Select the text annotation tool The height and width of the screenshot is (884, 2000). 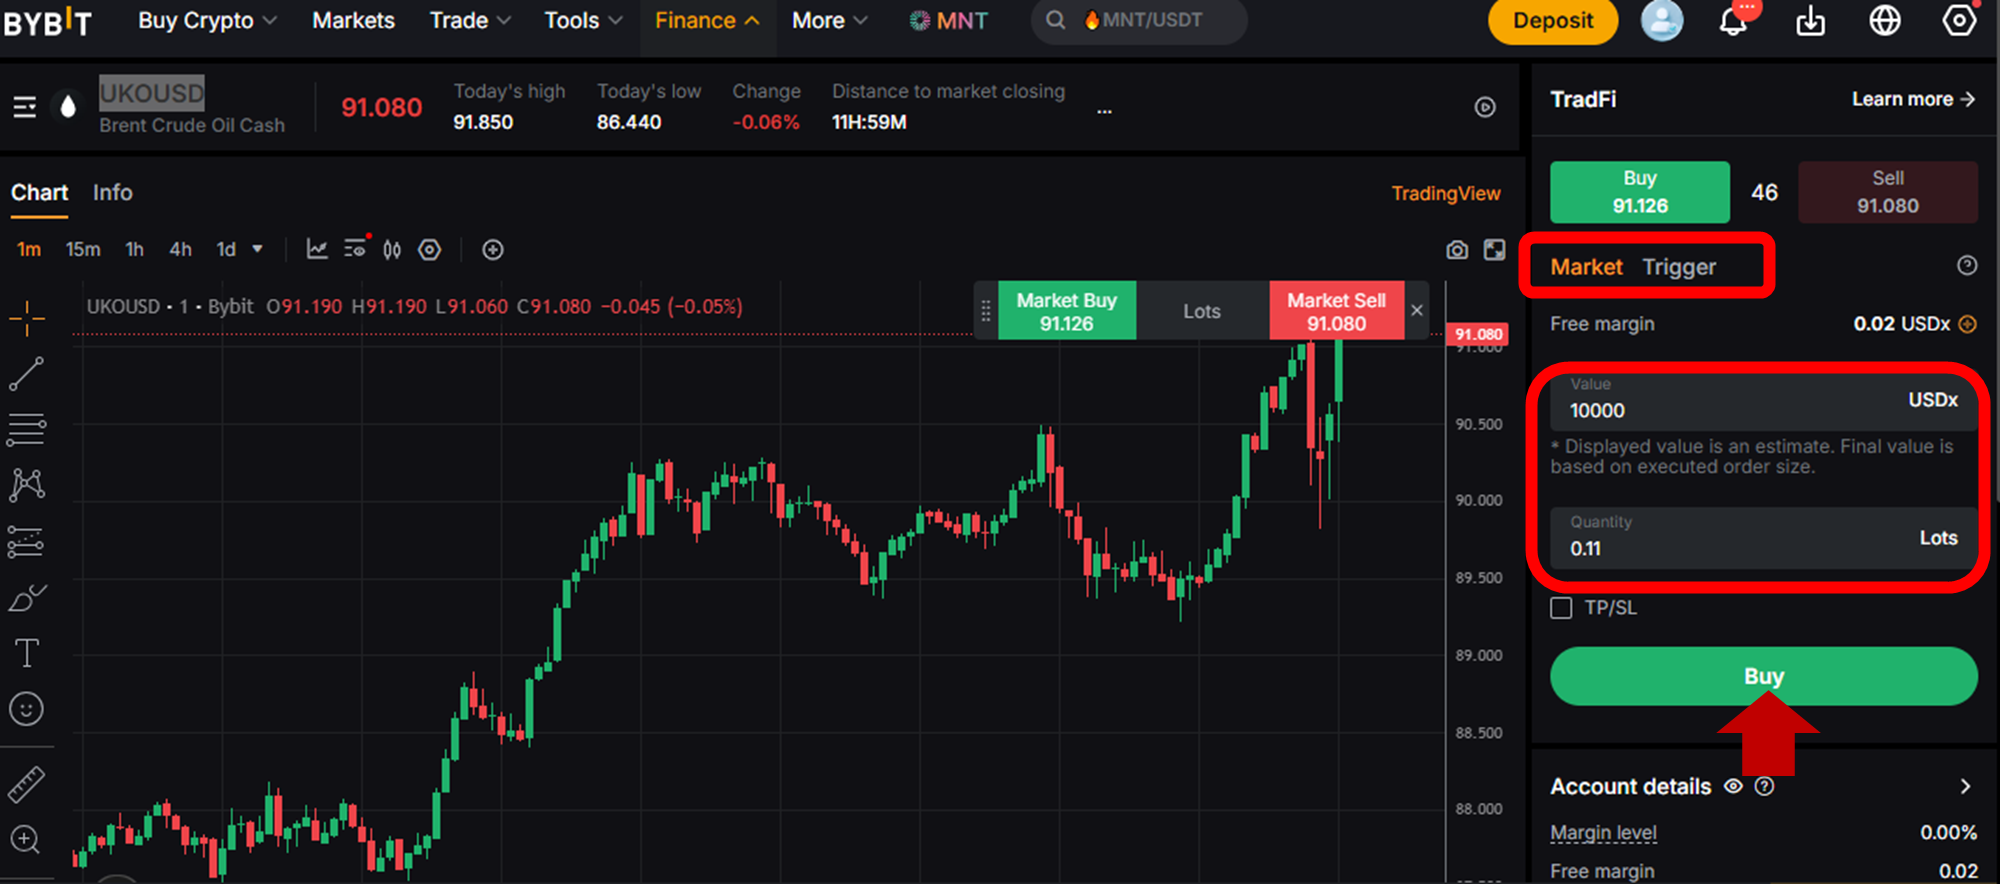[x=26, y=653]
